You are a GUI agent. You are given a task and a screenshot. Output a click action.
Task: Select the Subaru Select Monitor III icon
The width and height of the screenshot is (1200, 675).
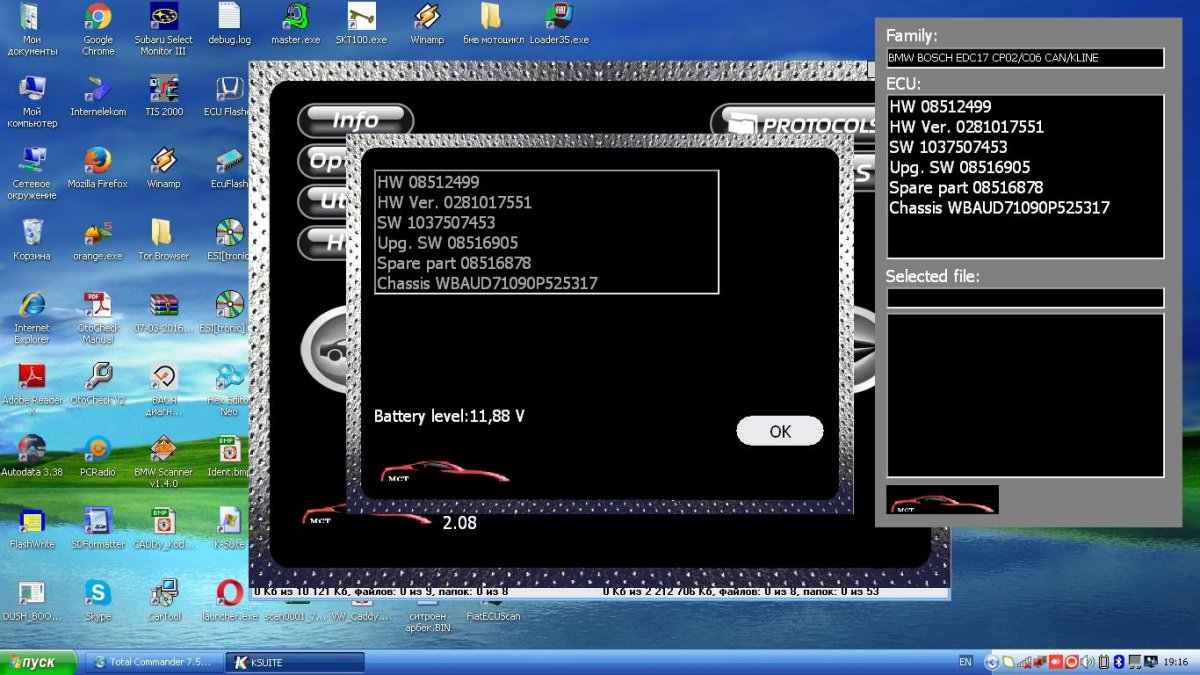point(163,18)
